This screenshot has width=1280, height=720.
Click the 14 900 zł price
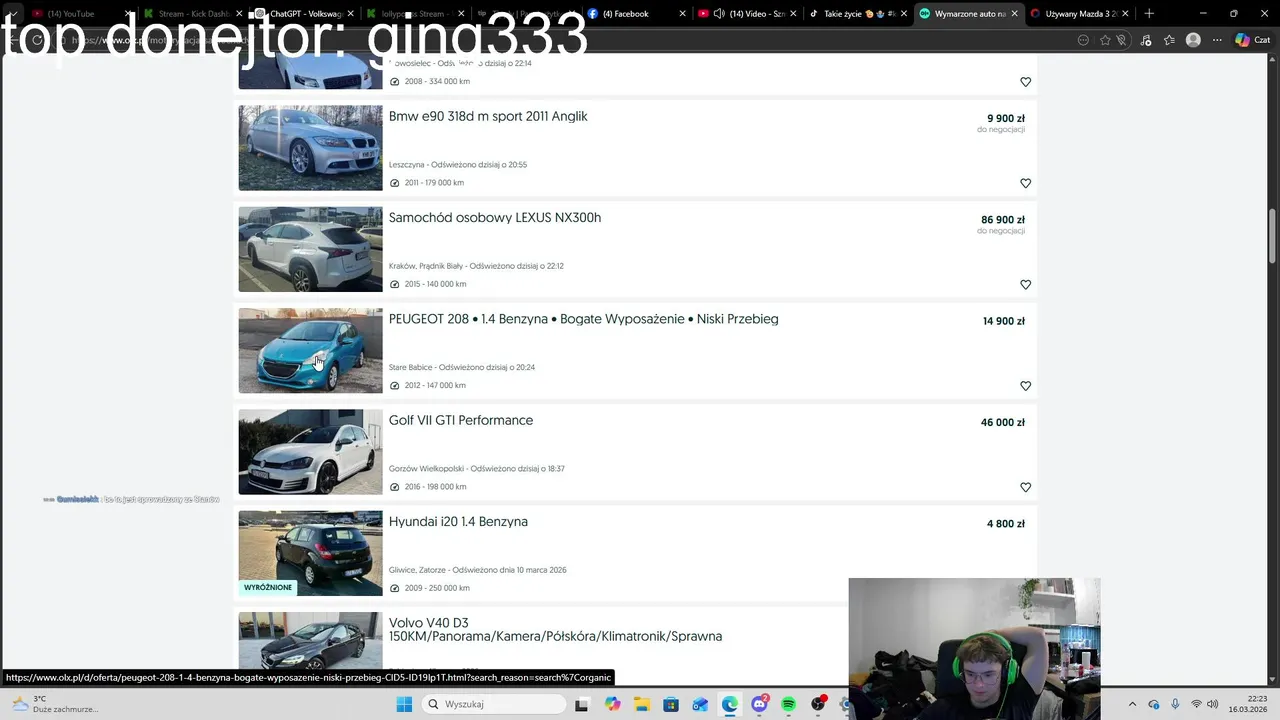click(x=1003, y=321)
